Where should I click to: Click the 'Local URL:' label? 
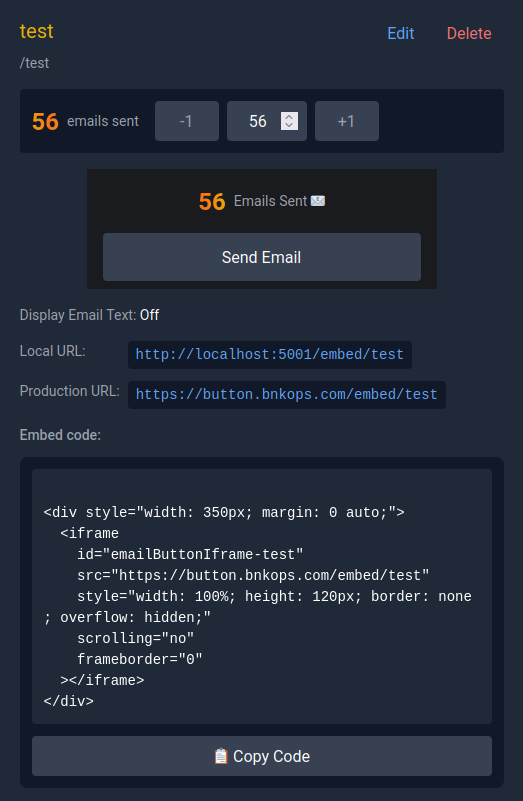tap(53, 351)
